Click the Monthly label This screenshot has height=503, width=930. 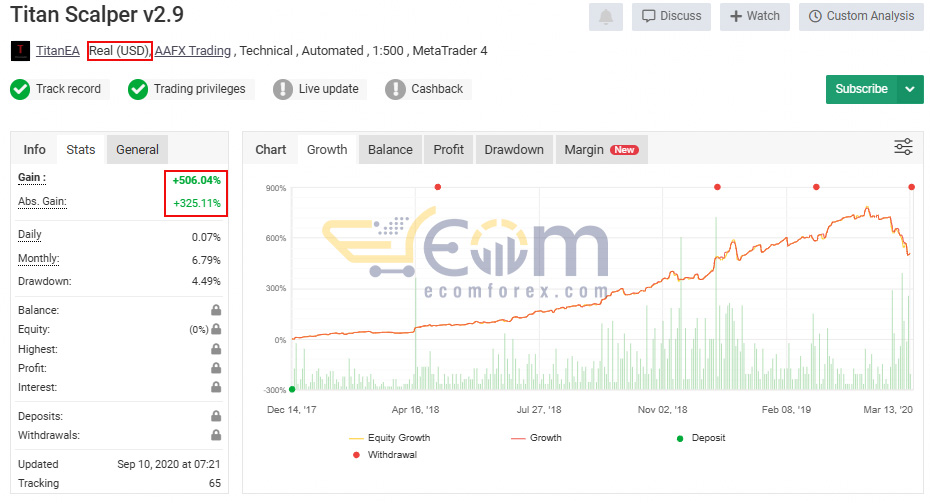[39, 259]
